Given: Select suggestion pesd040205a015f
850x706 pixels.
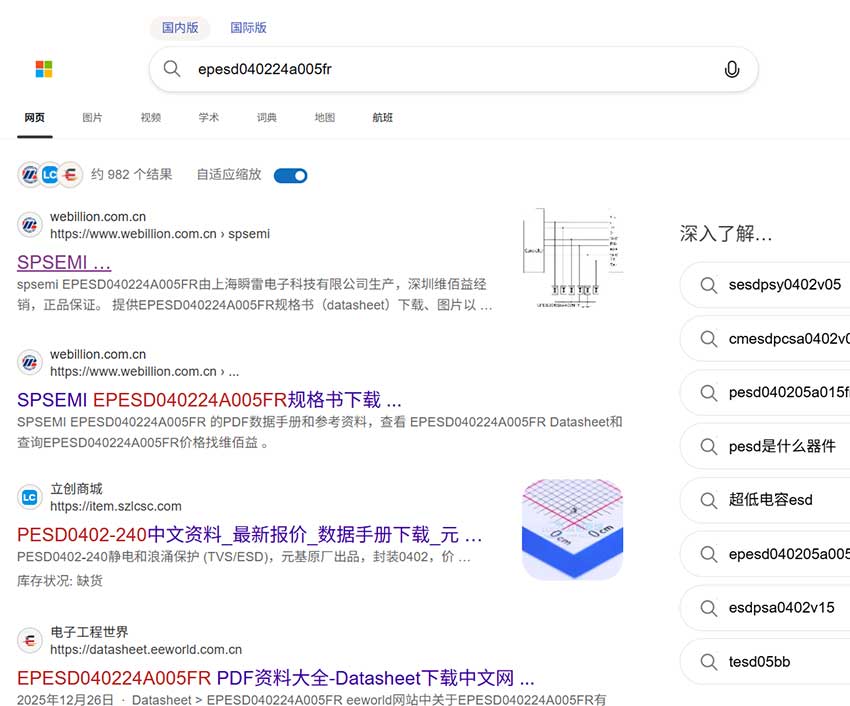Looking at the screenshot, I should (x=765, y=393).
